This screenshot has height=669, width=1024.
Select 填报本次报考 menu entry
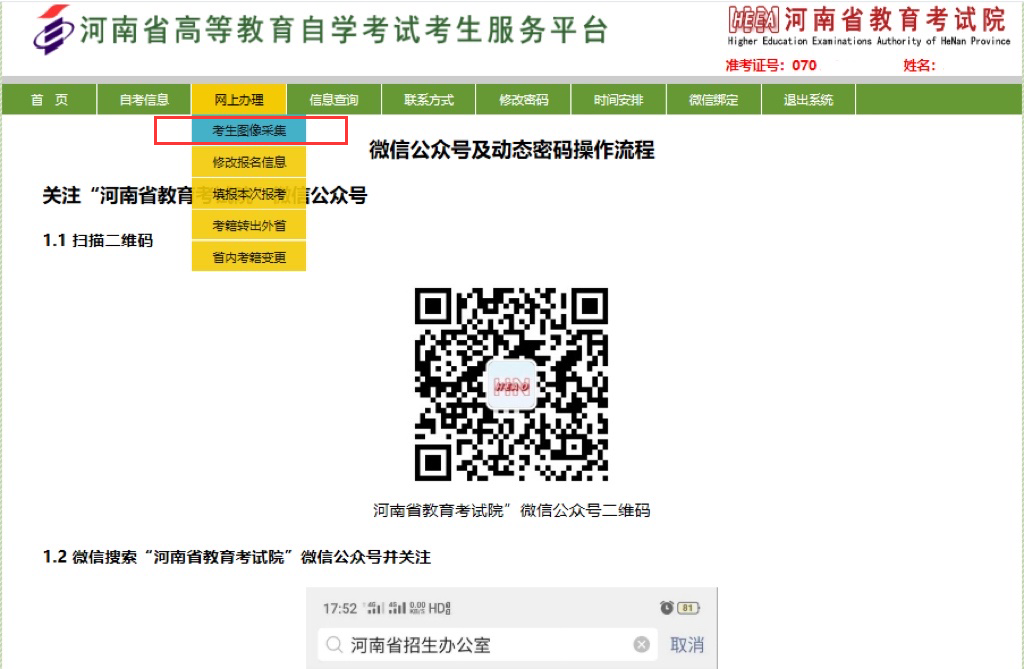pyautogui.click(x=249, y=194)
